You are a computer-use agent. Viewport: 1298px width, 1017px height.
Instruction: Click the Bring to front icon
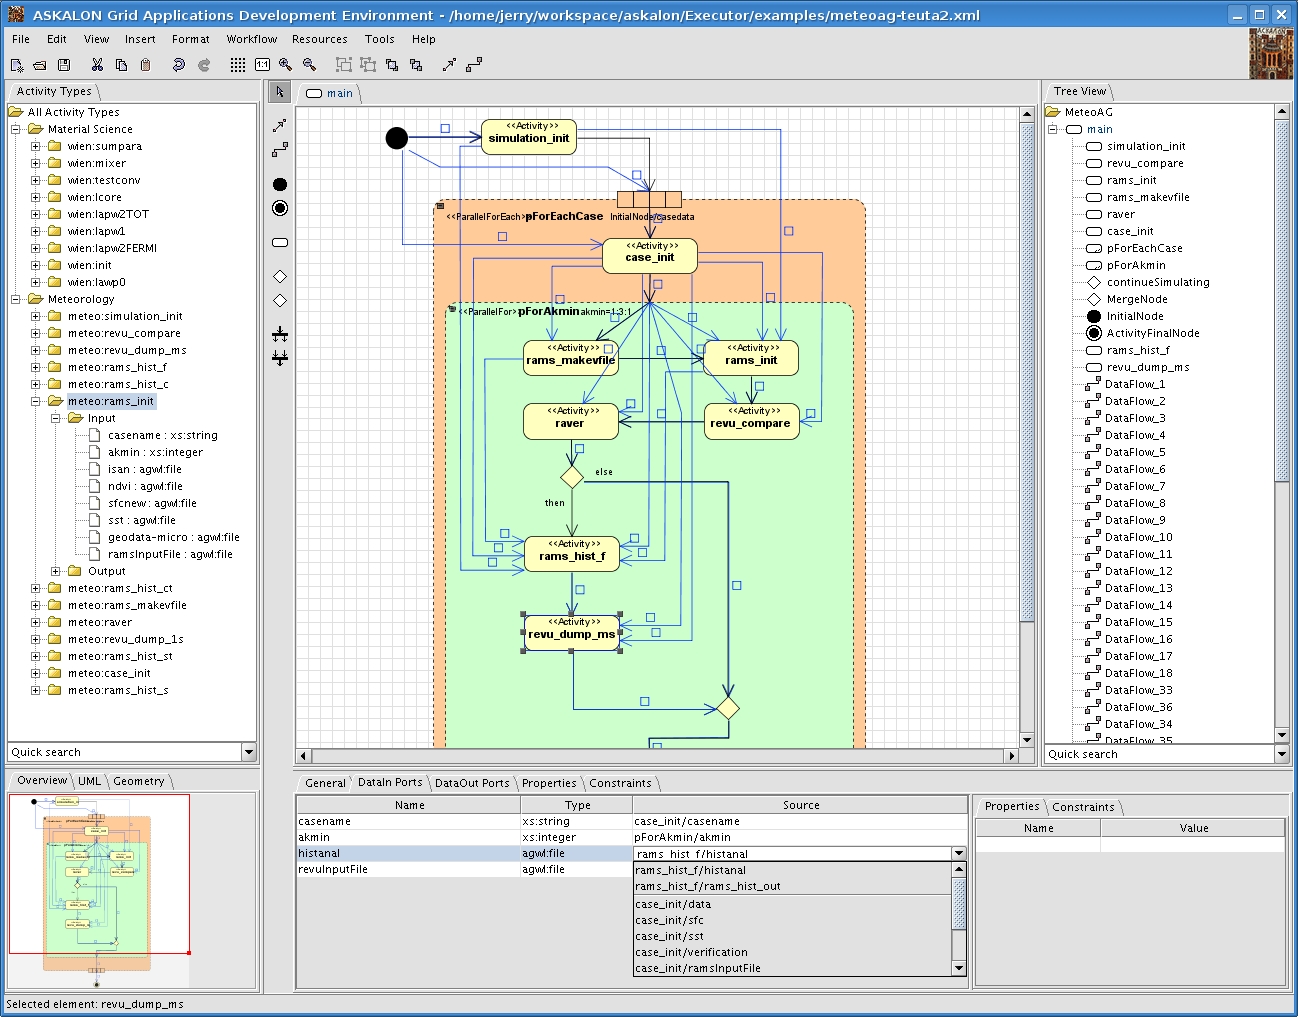click(x=392, y=65)
